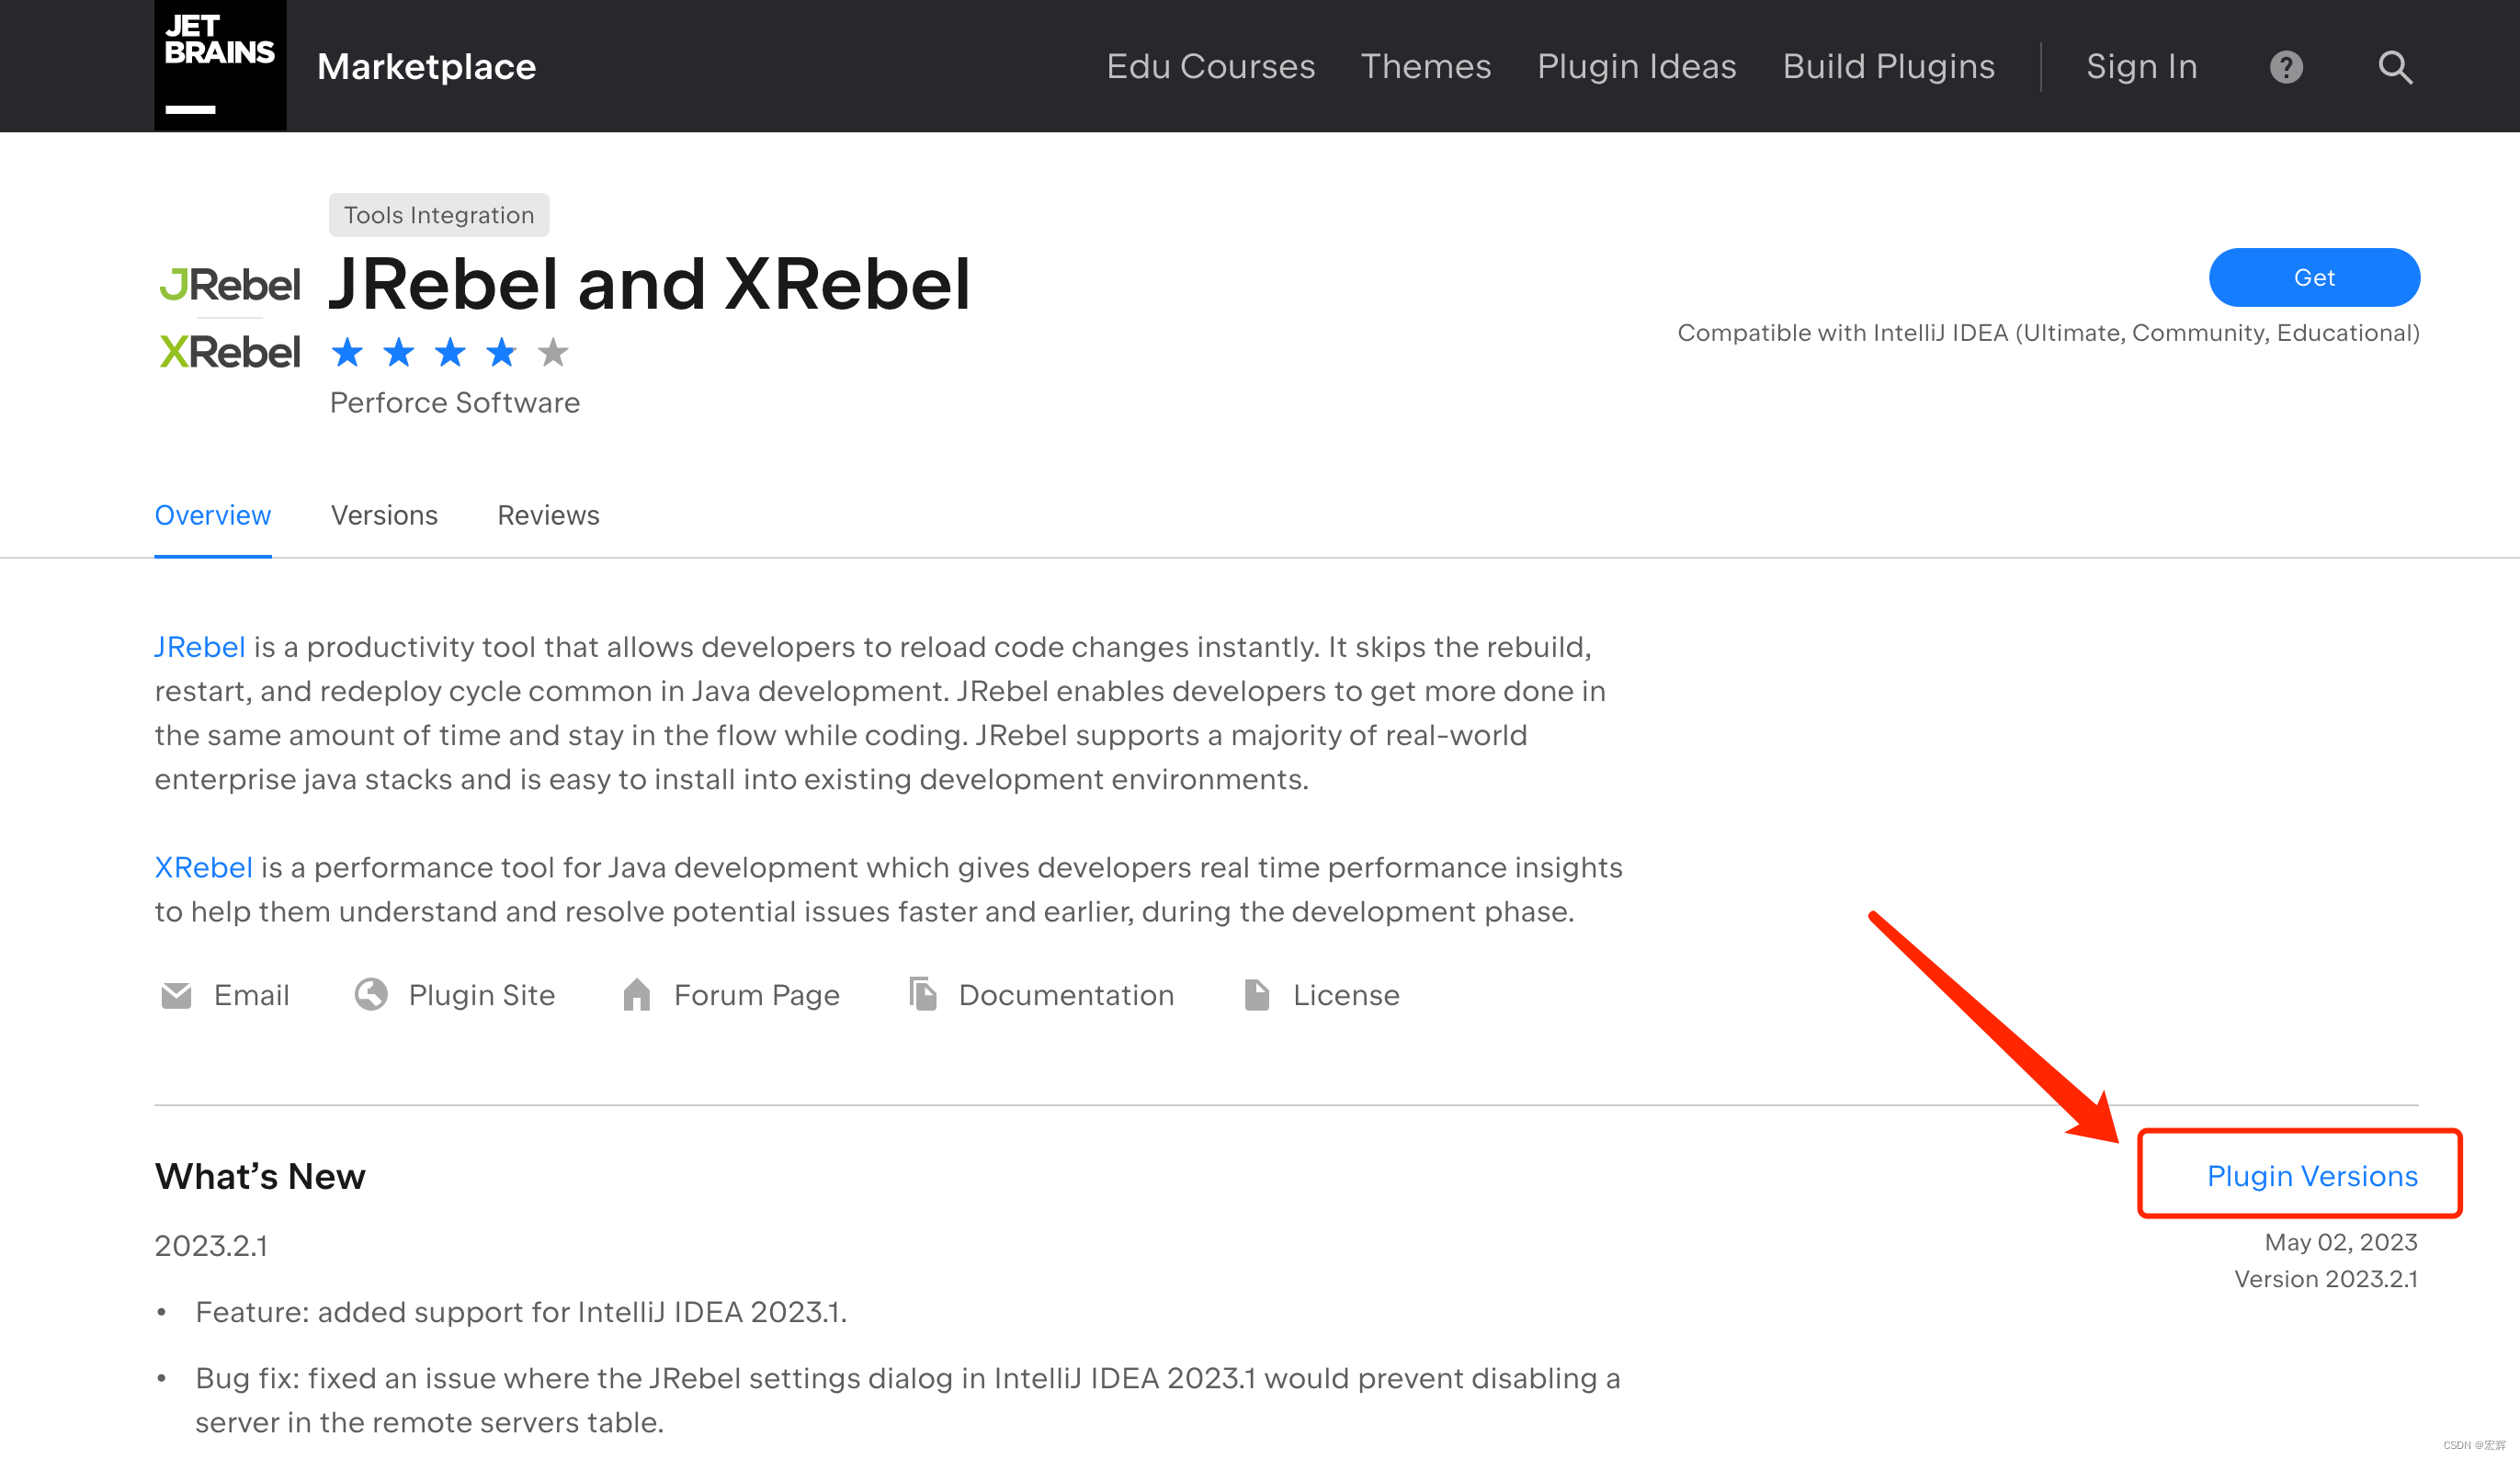Open Plugin Ideas
Screen dimensions: 2520x1459
1636,67
